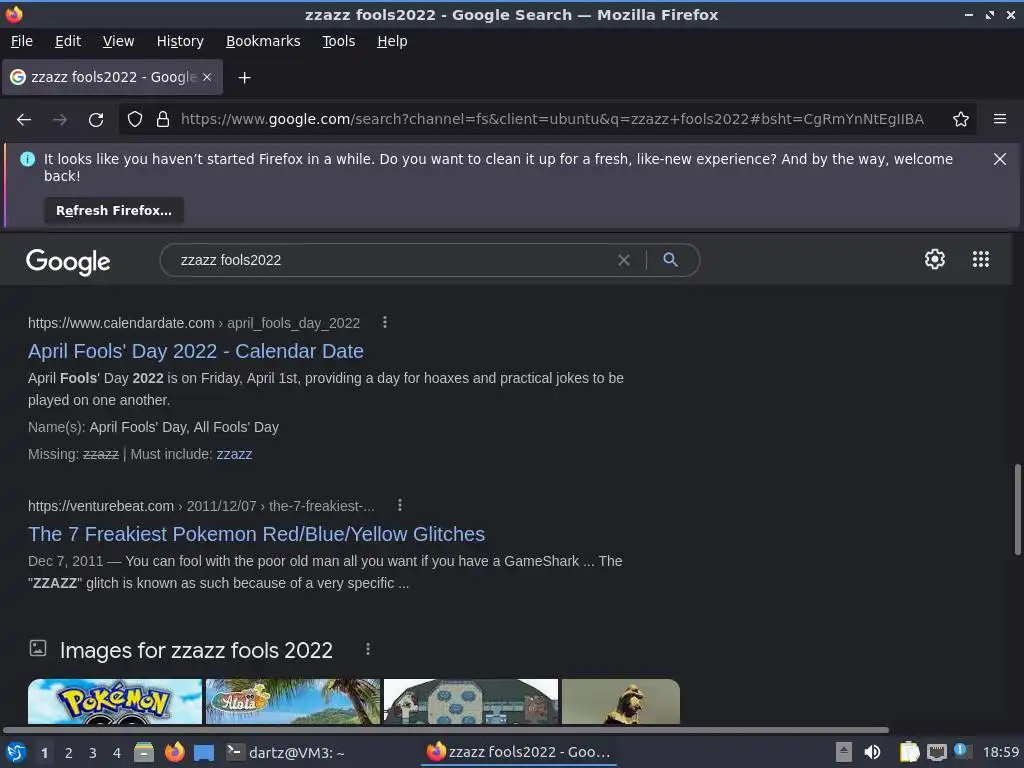Select the Firefox window taskbar entry
Viewport: 1024px width, 768px height.
519,752
